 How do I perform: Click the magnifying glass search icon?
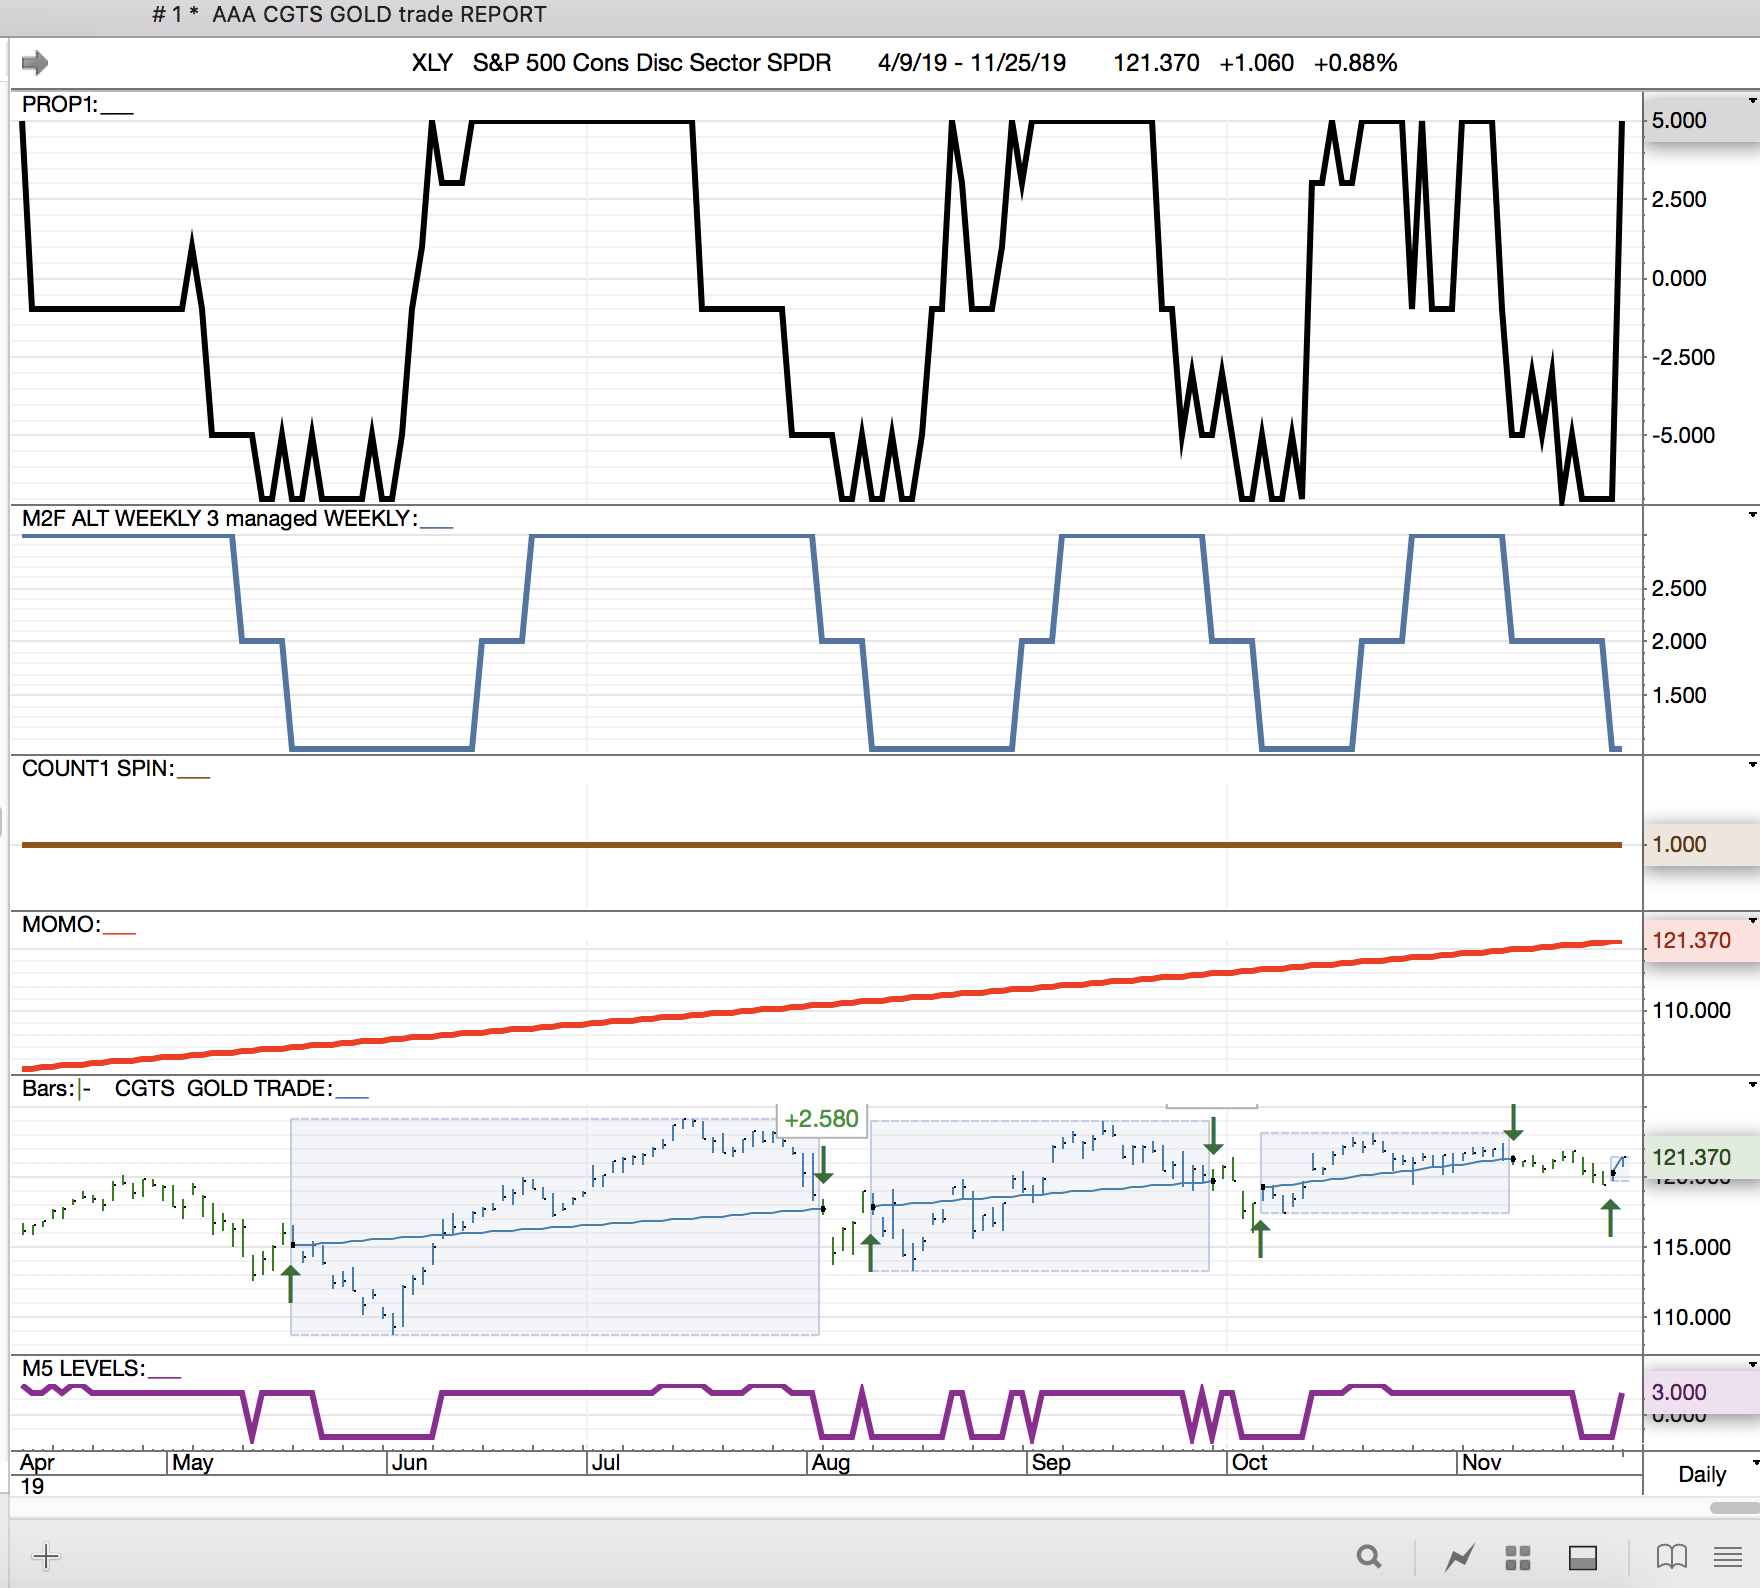point(1369,1557)
